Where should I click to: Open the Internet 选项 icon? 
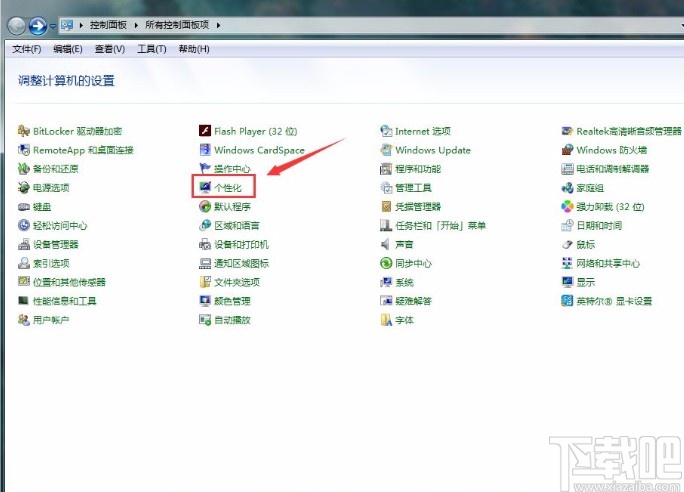[386, 131]
